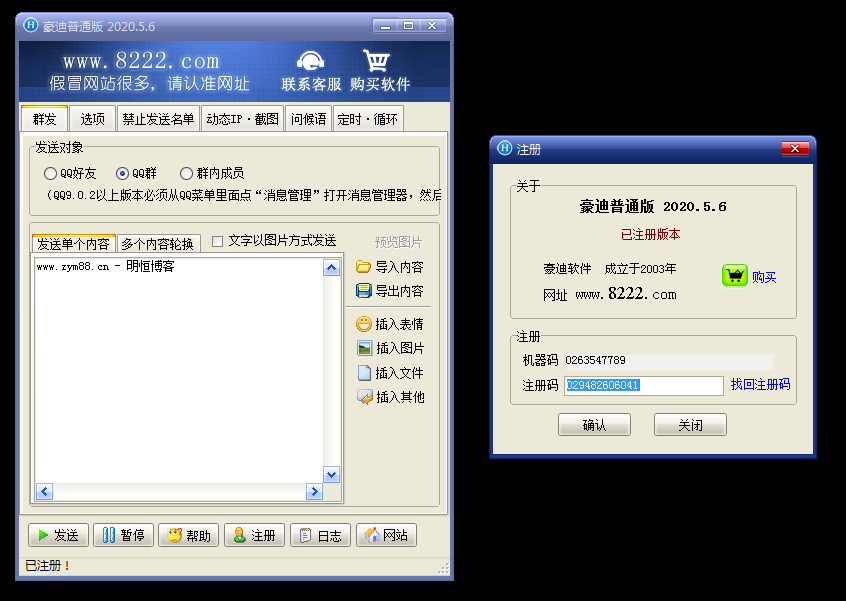The height and width of the screenshot is (601, 846).
Task: Select the QQ好友 radio button
Action: tap(50, 173)
